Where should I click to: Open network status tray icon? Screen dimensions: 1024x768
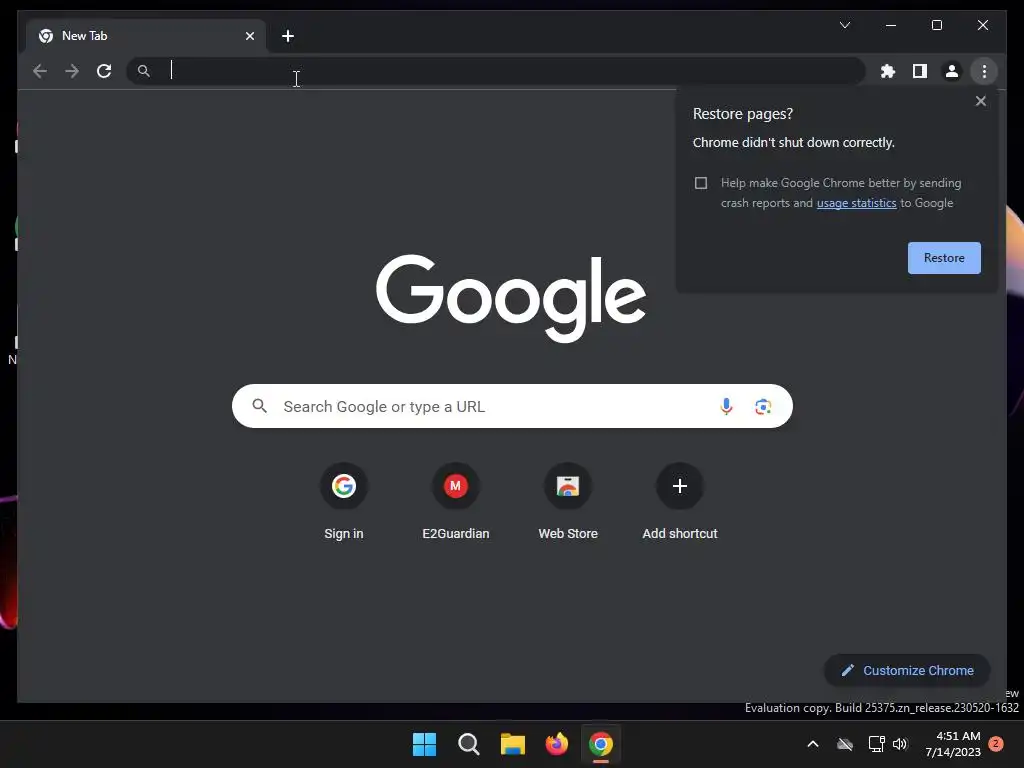pyautogui.click(x=876, y=744)
